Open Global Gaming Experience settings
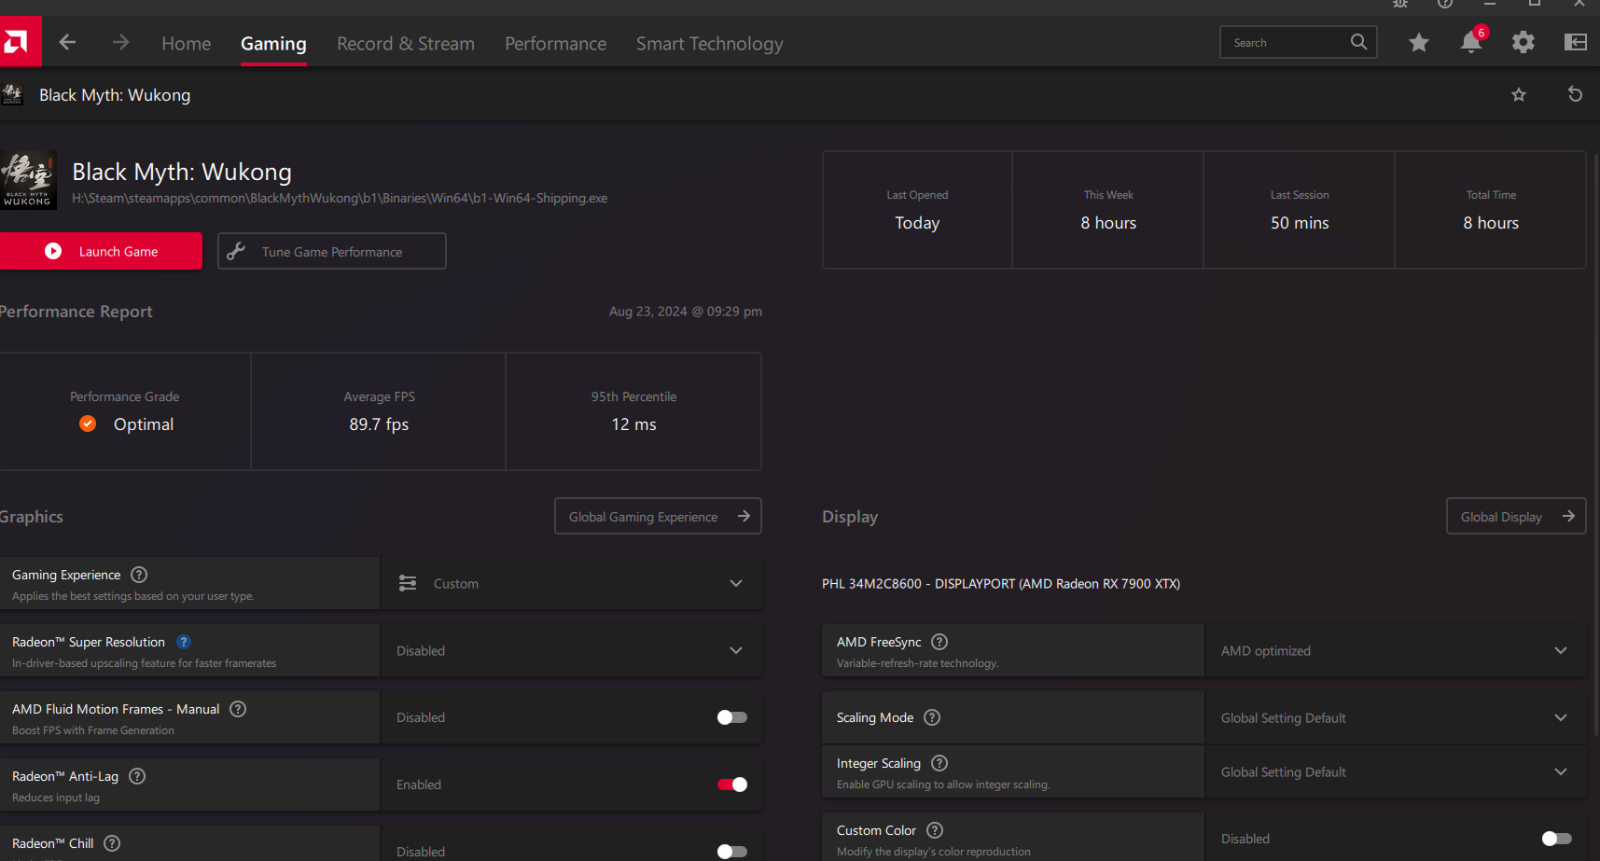Image resolution: width=1600 pixels, height=861 pixels. [658, 516]
